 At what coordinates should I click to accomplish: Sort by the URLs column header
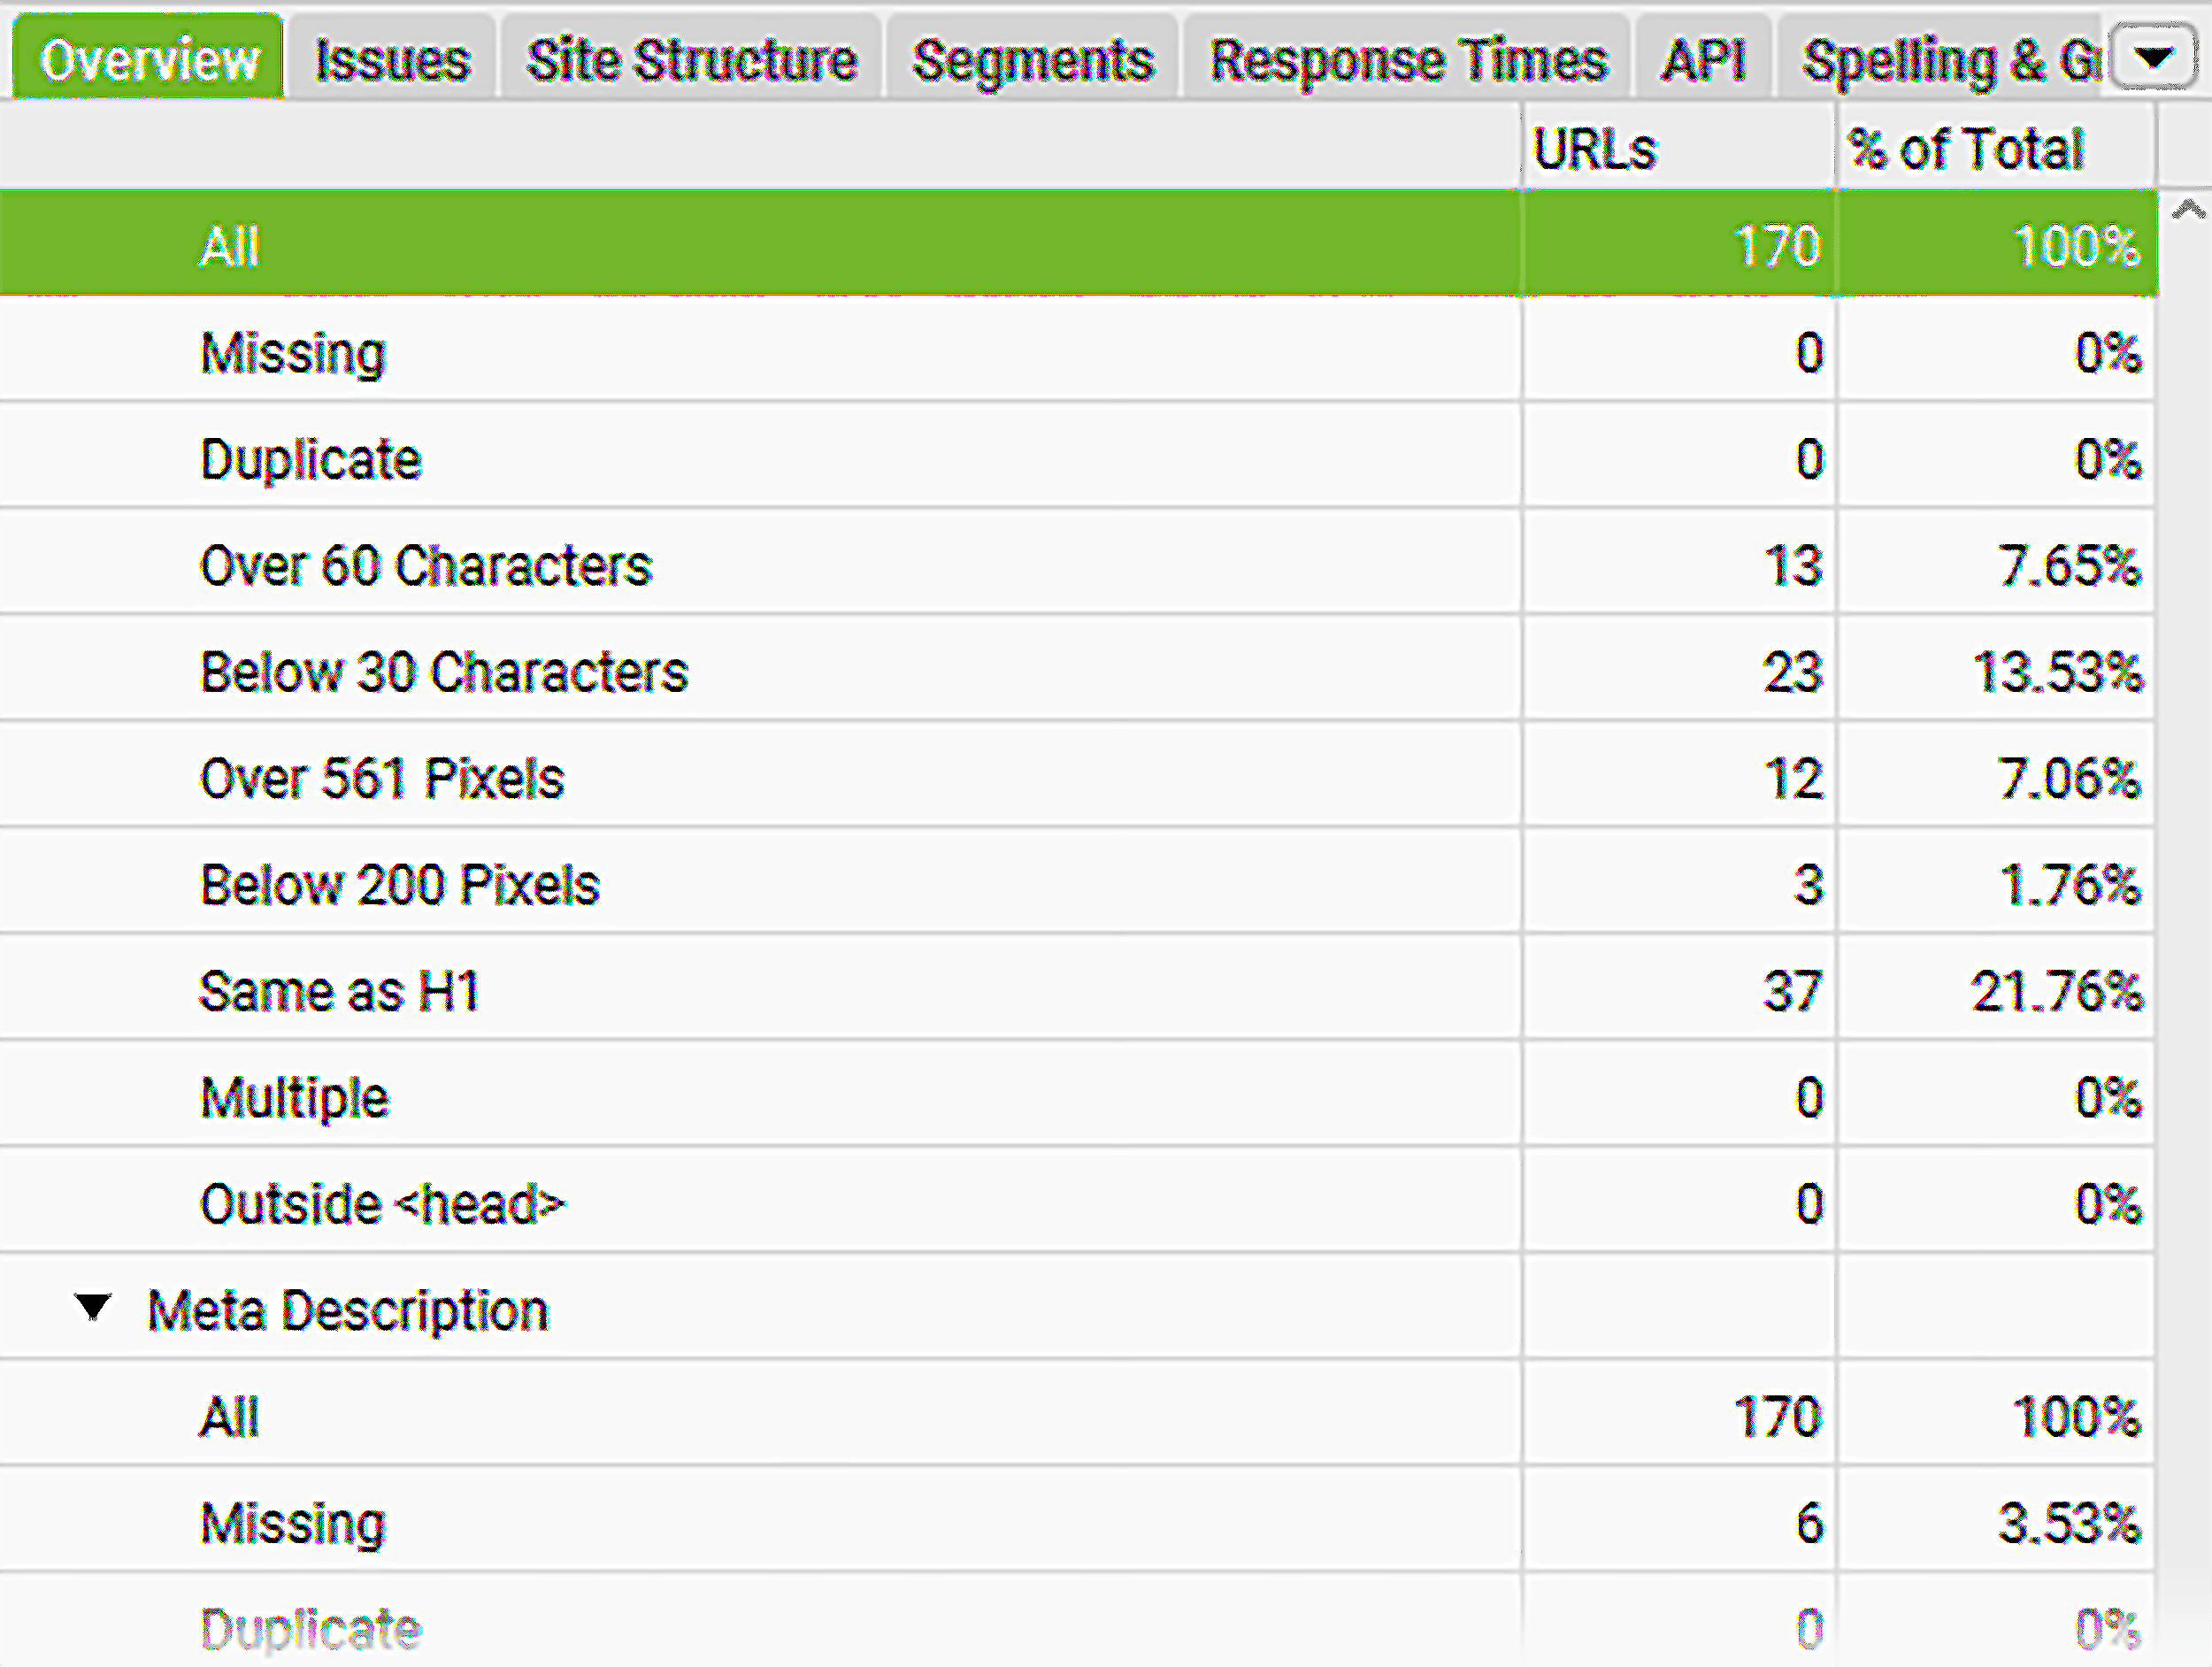[x=1596, y=145]
